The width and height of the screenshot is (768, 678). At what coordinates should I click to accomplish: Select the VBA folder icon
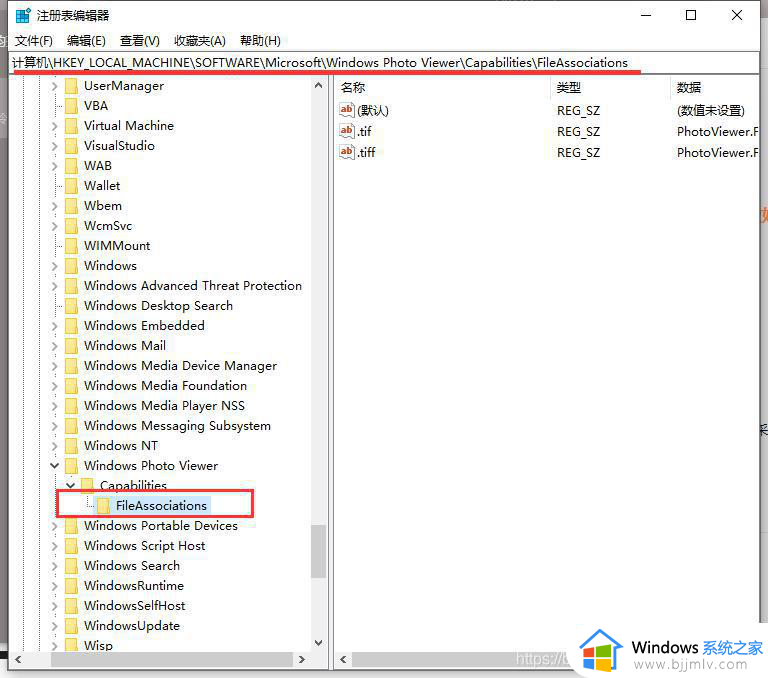(x=72, y=106)
